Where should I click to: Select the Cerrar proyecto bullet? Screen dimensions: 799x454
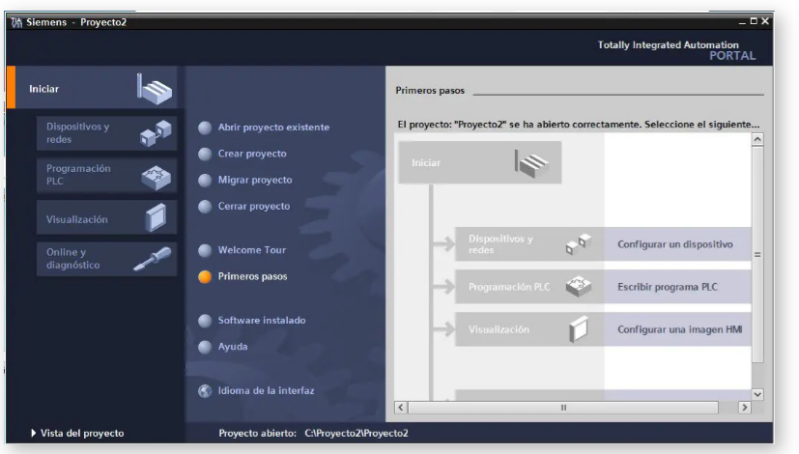pos(205,206)
